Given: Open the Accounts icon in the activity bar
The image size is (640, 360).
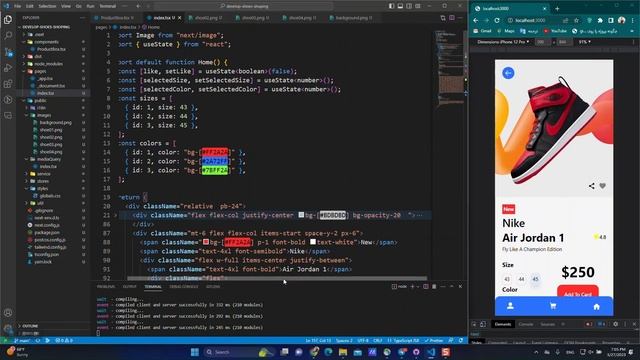Looking at the screenshot, I should pos(8,313).
